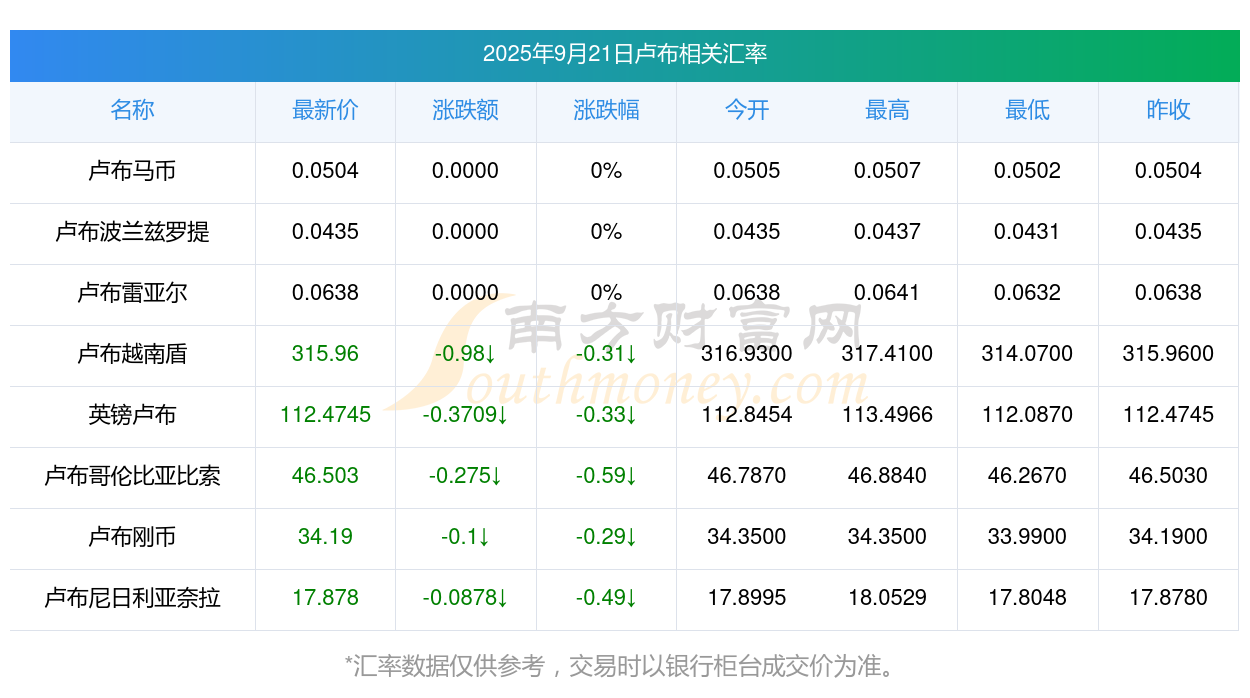The width and height of the screenshot is (1250, 698).
Task: Click low value 33.9900
Action: pyautogui.click(x=1028, y=537)
